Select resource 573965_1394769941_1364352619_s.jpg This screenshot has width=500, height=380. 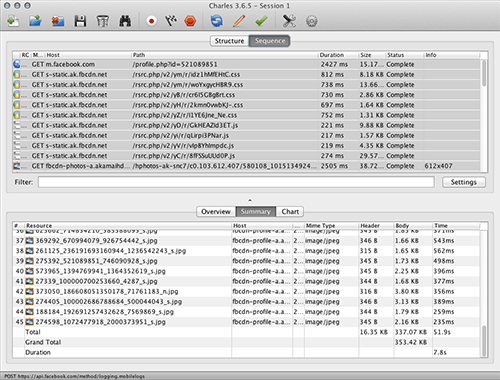pyautogui.click(x=247, y=271)
